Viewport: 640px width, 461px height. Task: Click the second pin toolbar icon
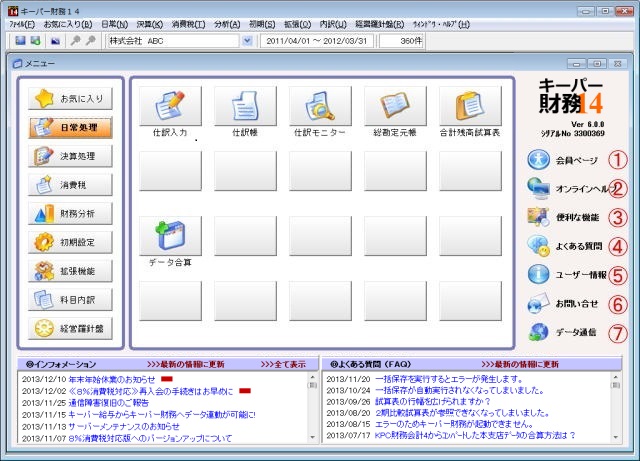(91, 40)
